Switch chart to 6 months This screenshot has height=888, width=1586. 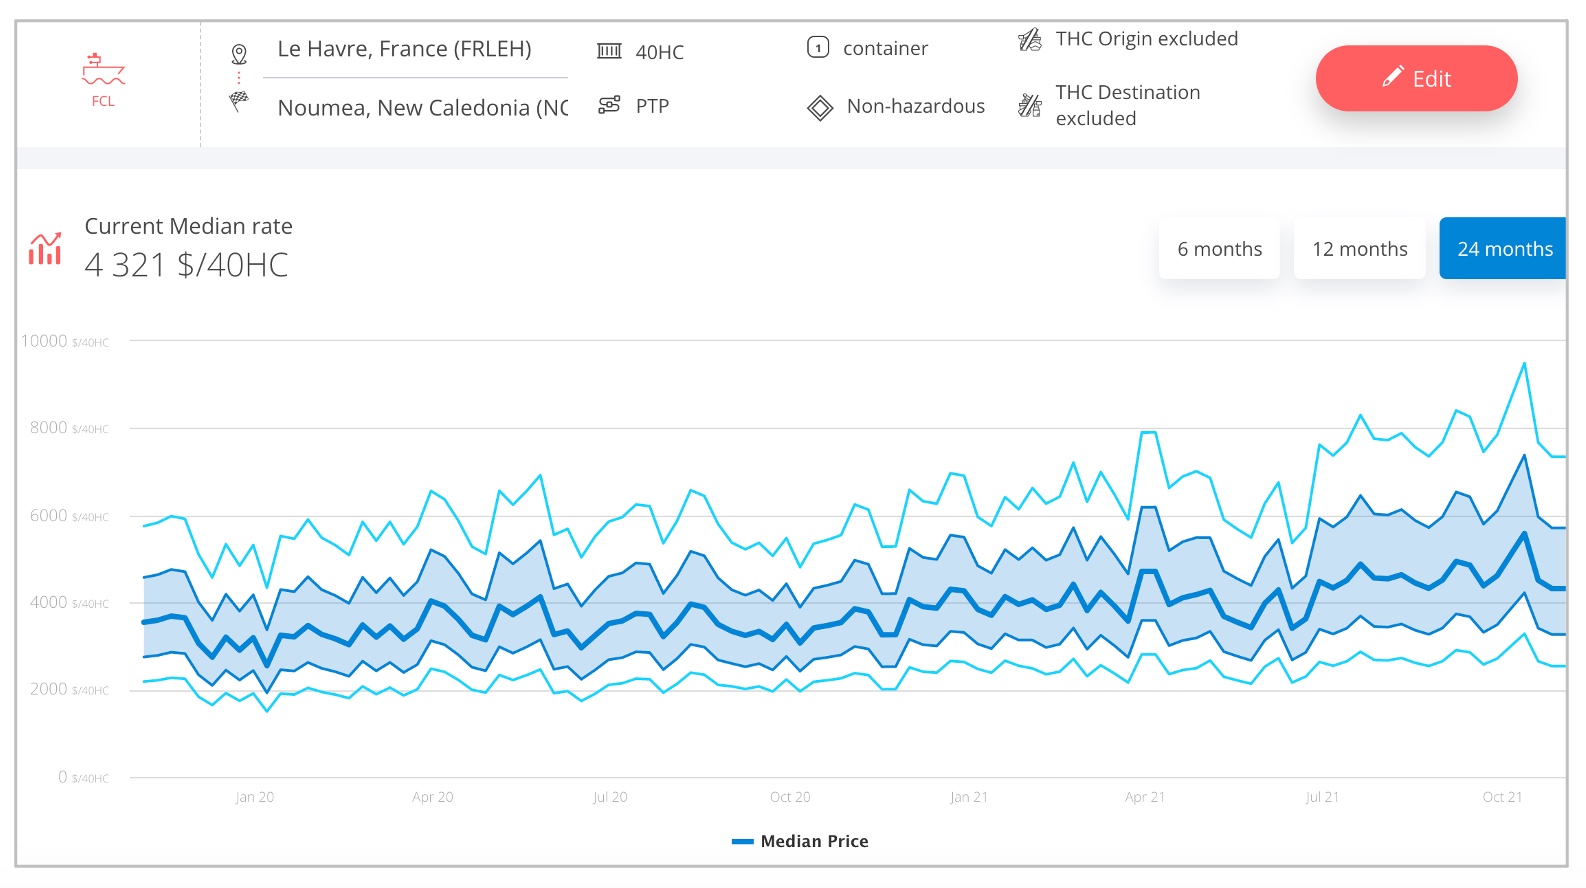(1219, 249)
